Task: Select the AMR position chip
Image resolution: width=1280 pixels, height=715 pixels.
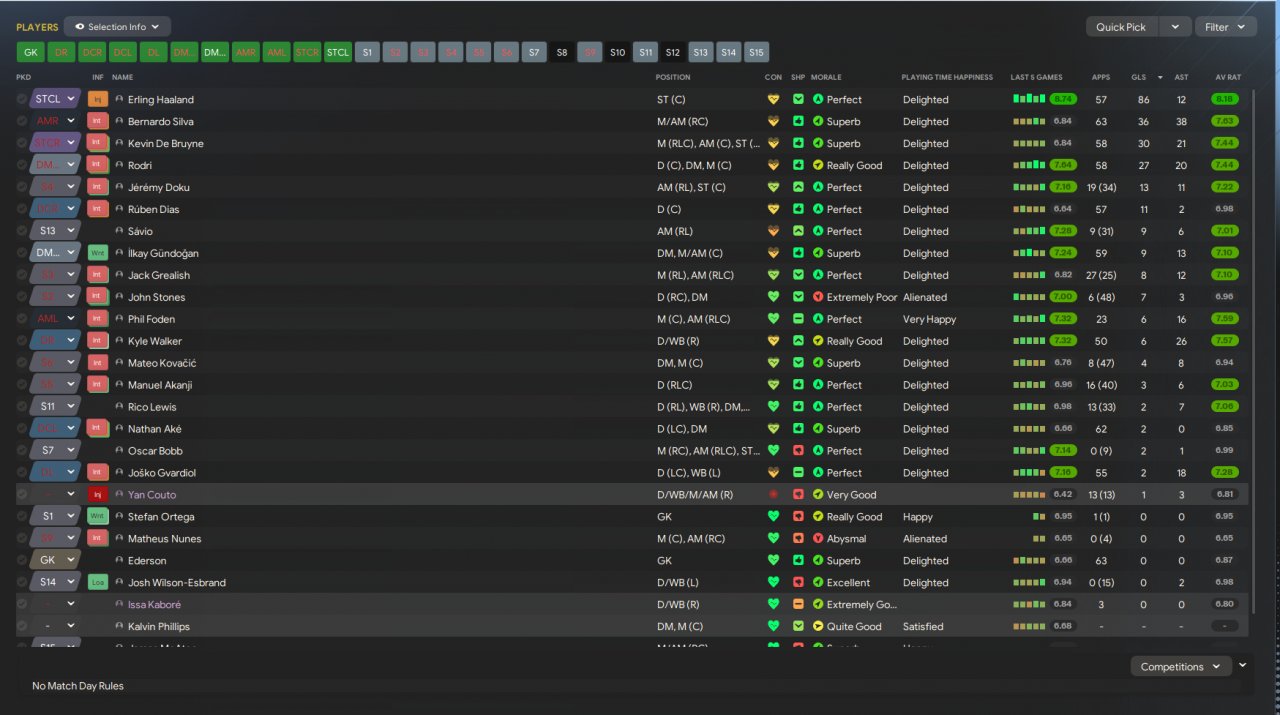Action: [x=246, y=52]
